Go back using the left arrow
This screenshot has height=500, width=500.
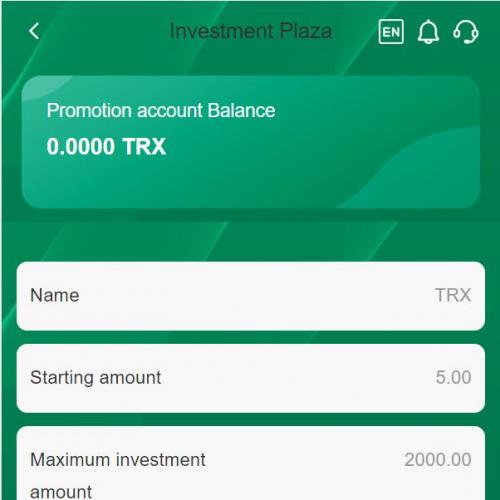tap(34, 31)
